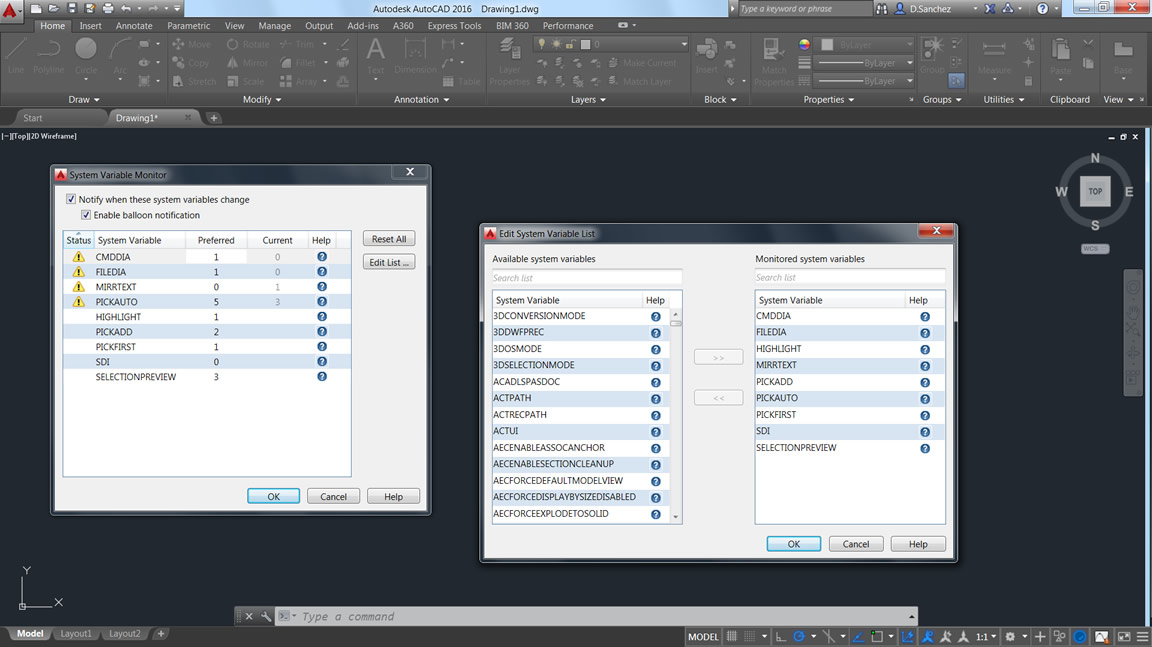
Task: Click help icon next to 3DCONVERSIONMODE
Action: [656, 317]
